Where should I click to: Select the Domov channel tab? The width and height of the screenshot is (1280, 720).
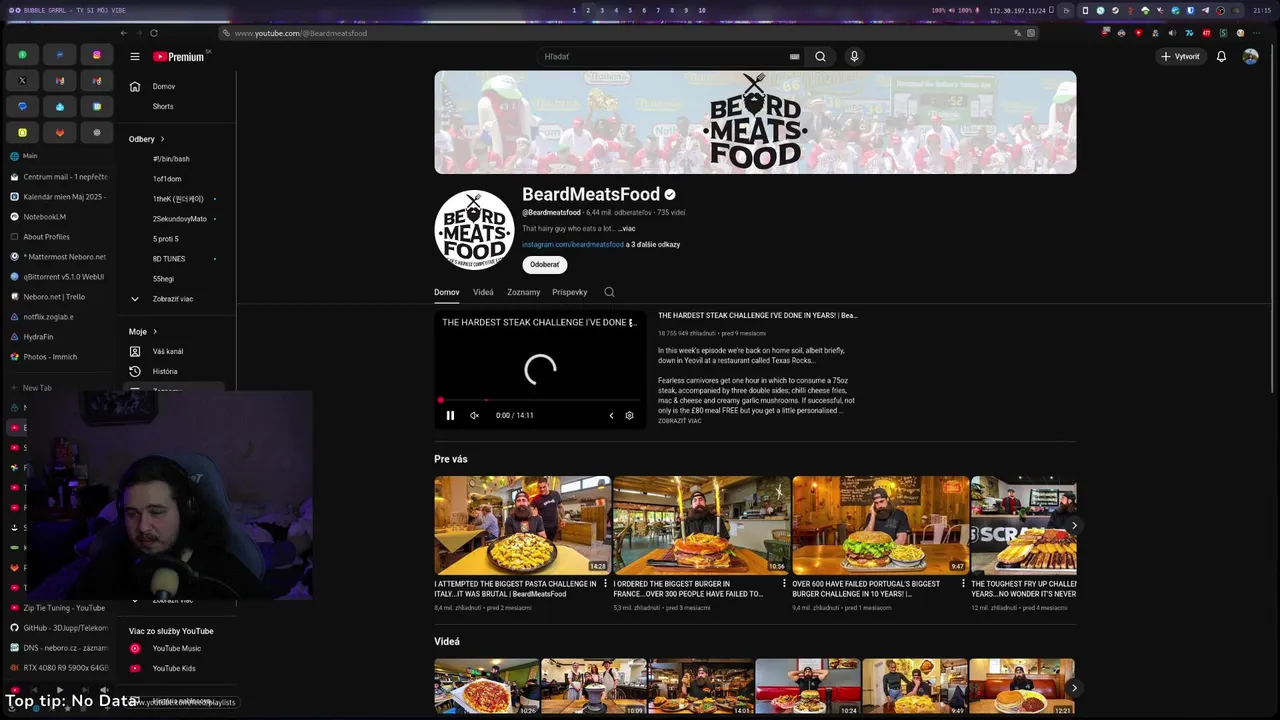coord(446,292)
